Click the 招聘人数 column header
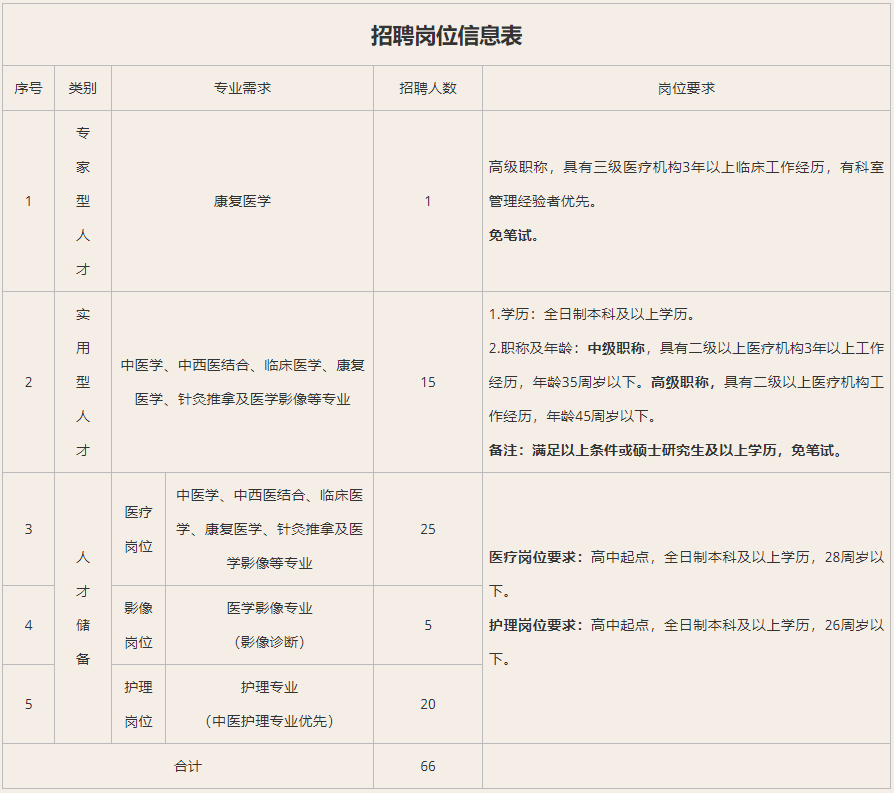 pos(428,88)
